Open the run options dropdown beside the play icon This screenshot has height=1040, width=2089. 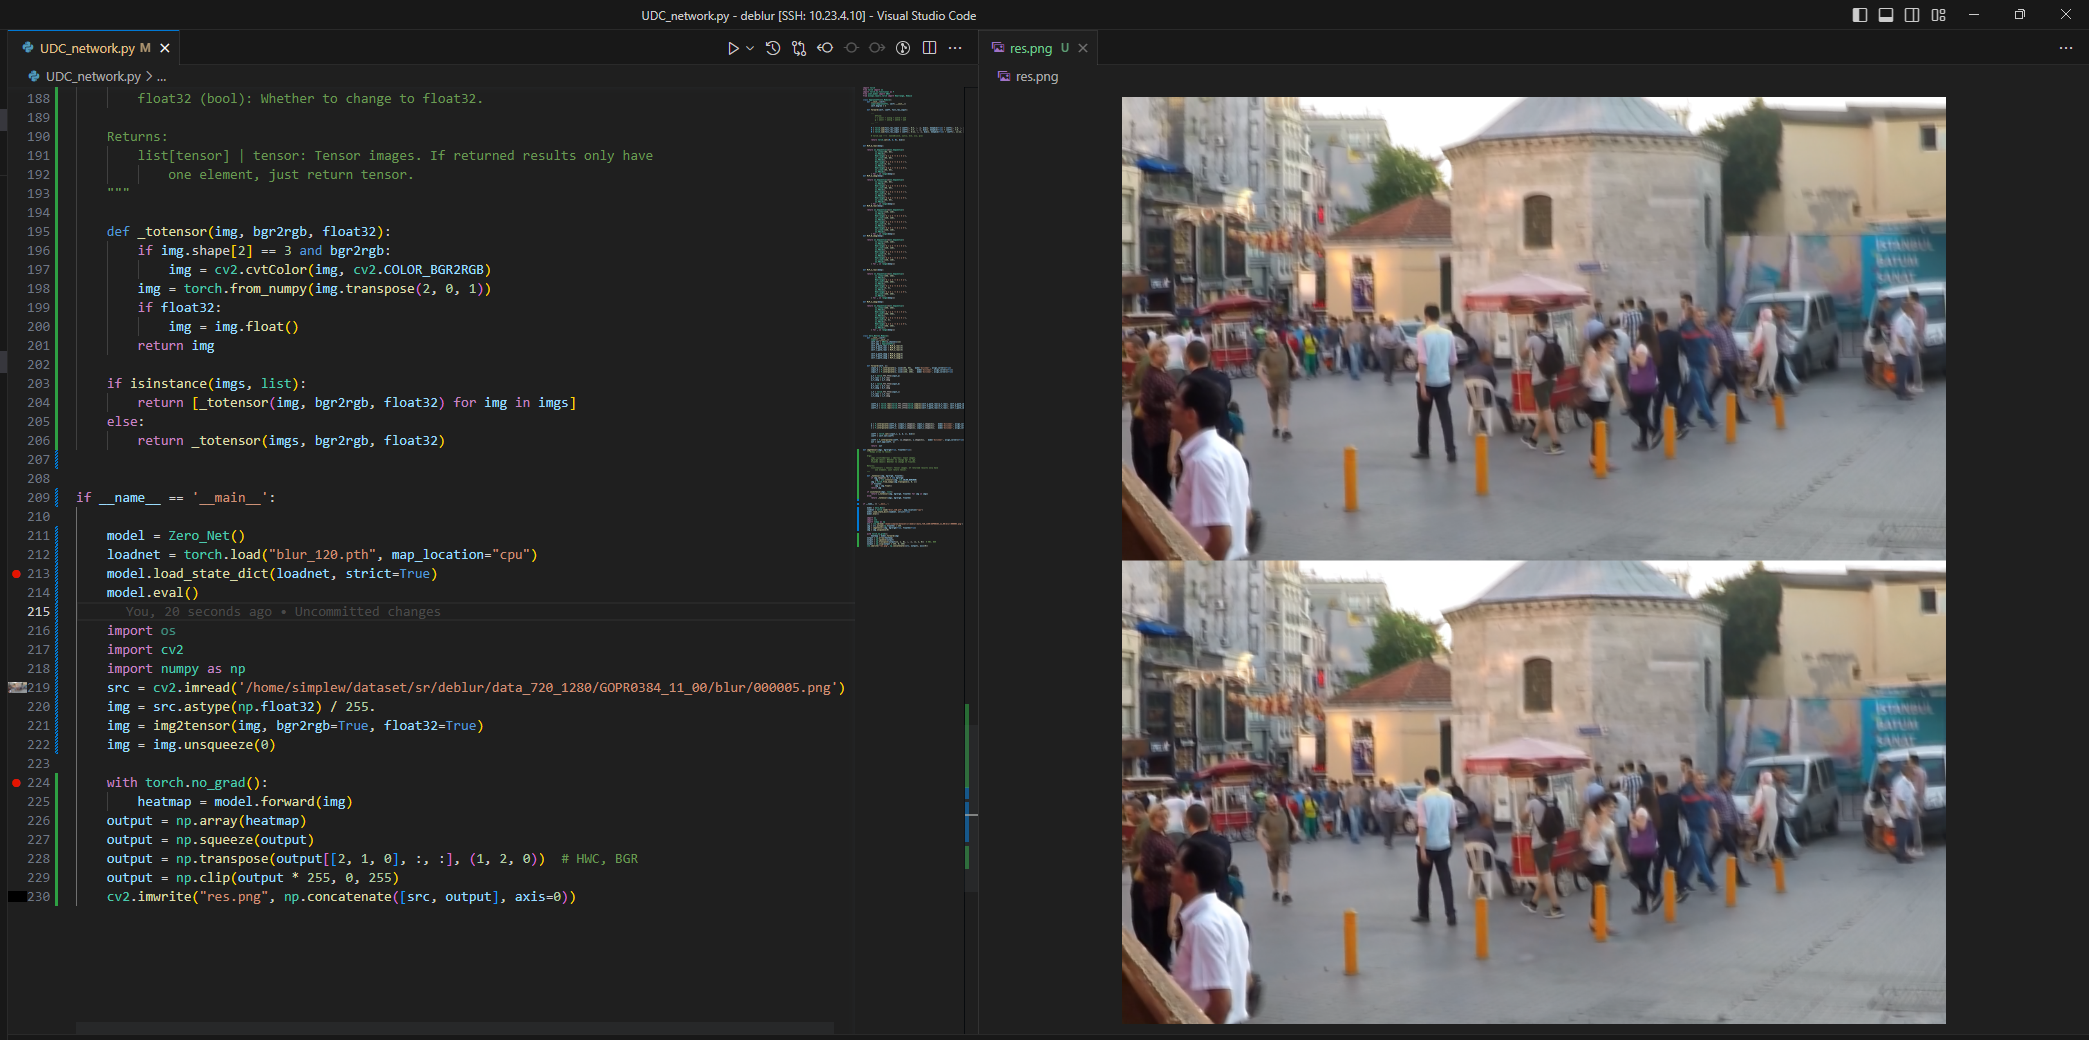pos(748,47)
